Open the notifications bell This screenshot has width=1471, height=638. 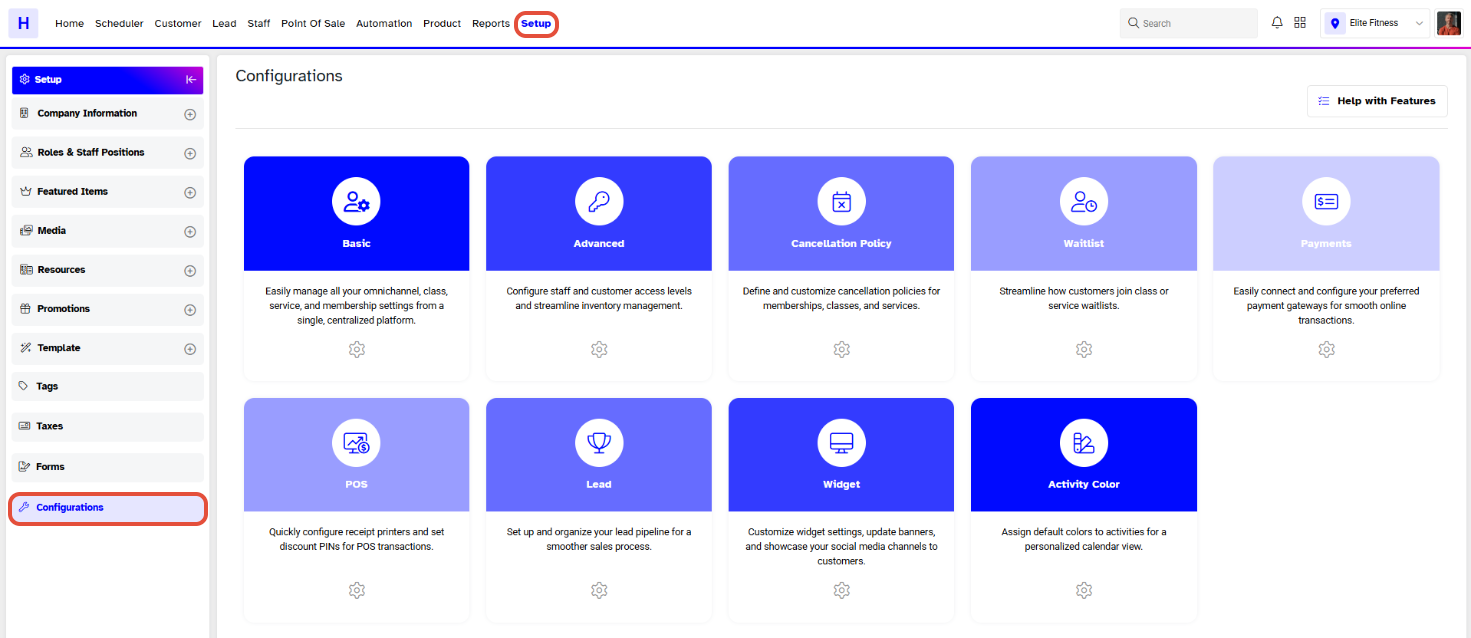(x=1277, y=23)
